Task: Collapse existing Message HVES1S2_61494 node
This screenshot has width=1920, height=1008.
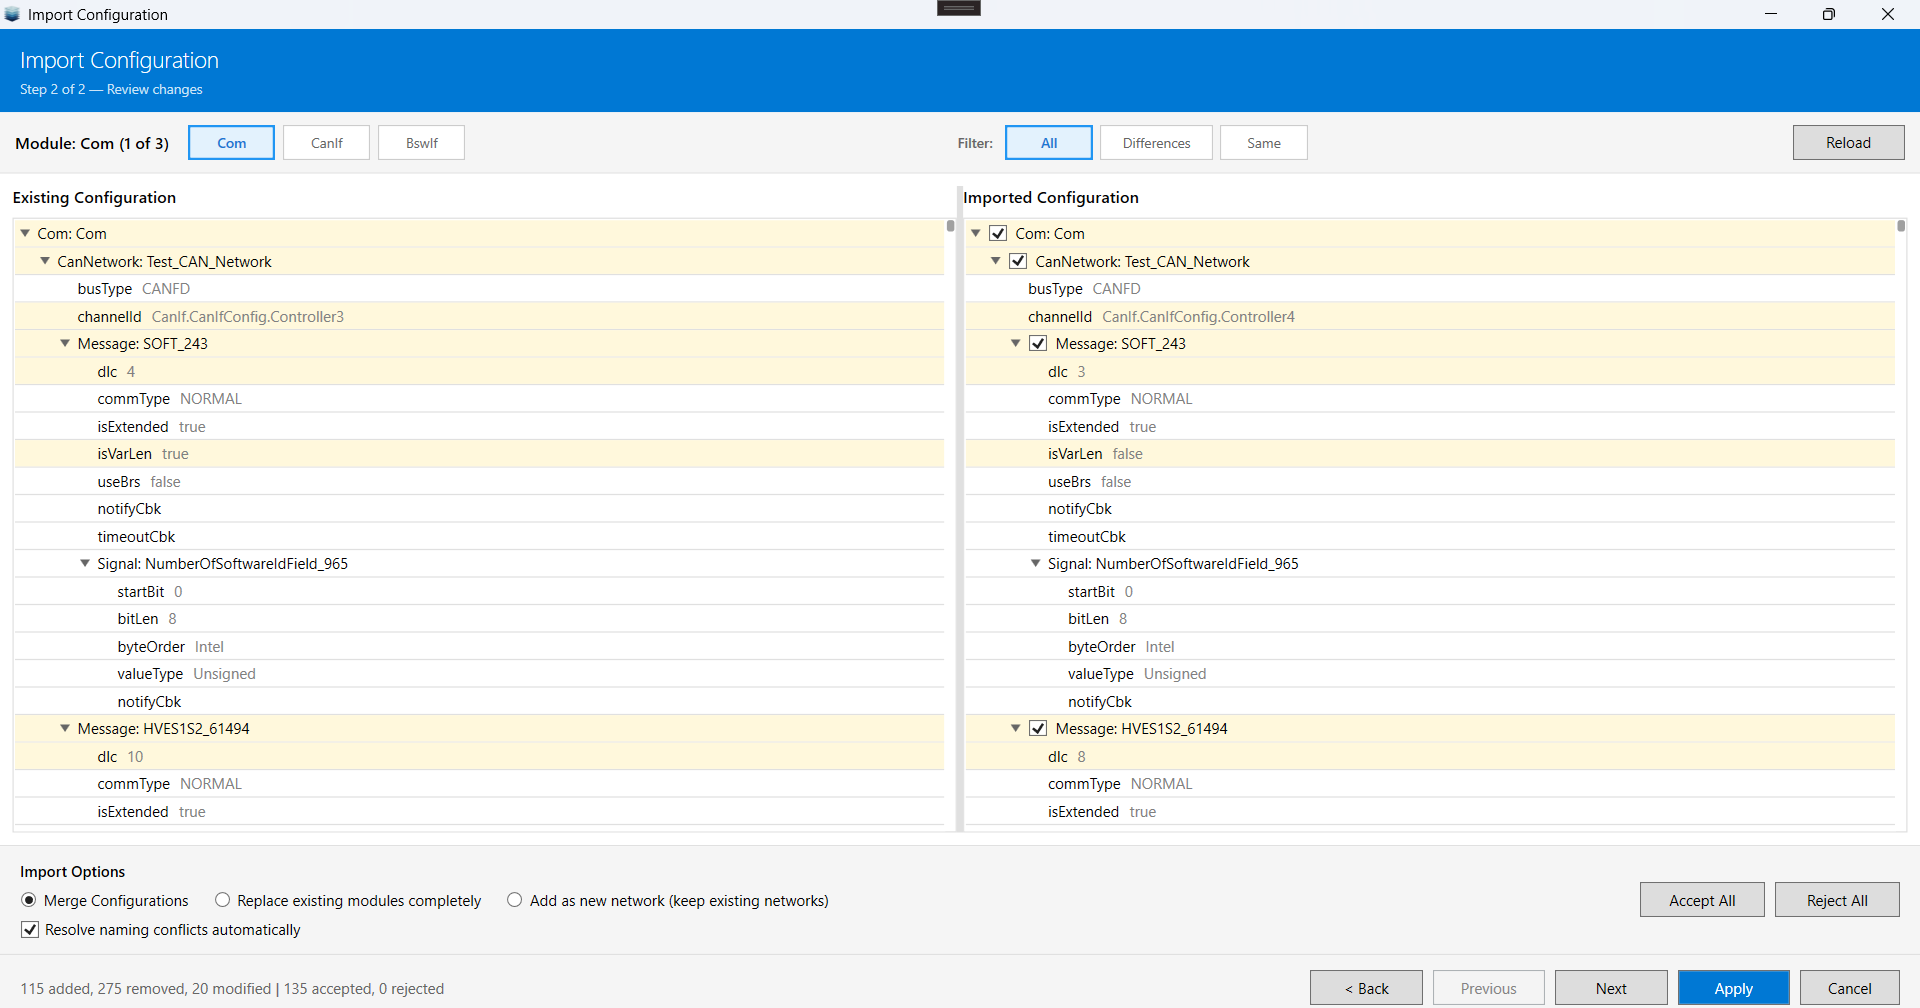Action: click(x=65, y=728)
